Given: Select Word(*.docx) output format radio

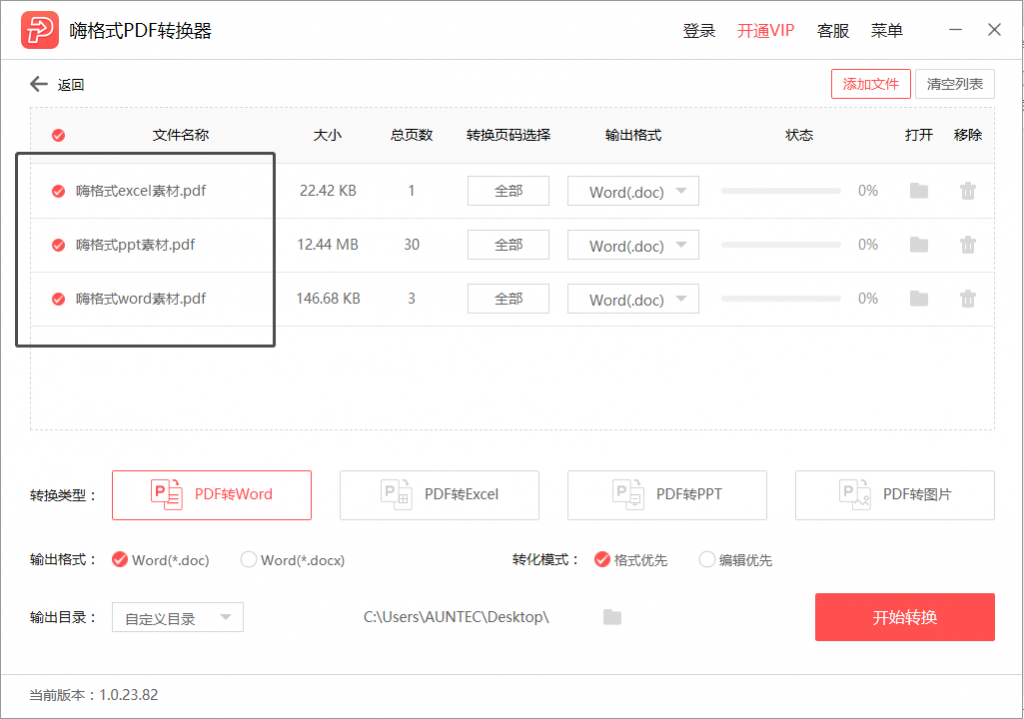Looking at the screenshot, I should coord(249,560).
